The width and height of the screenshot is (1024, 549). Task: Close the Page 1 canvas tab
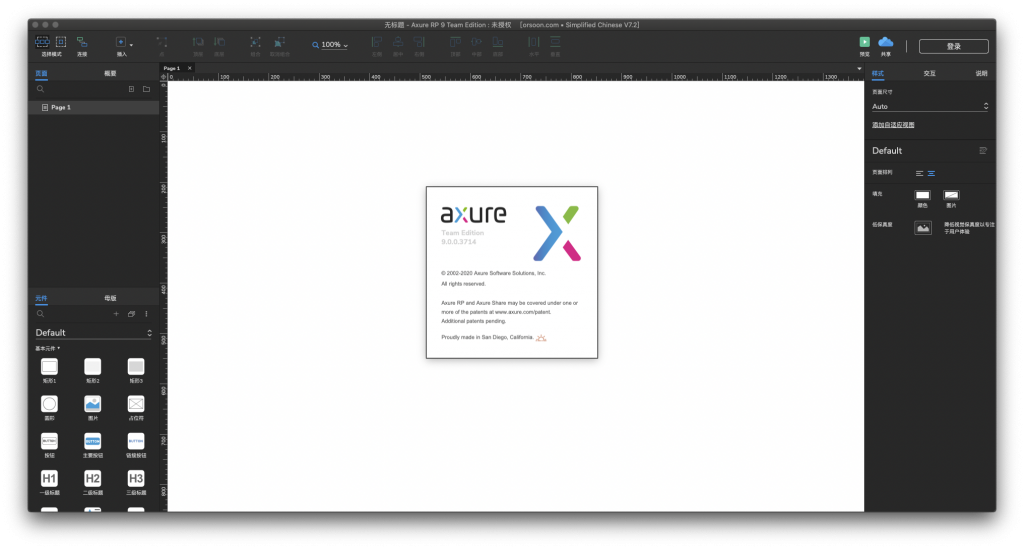pos(190,68)
